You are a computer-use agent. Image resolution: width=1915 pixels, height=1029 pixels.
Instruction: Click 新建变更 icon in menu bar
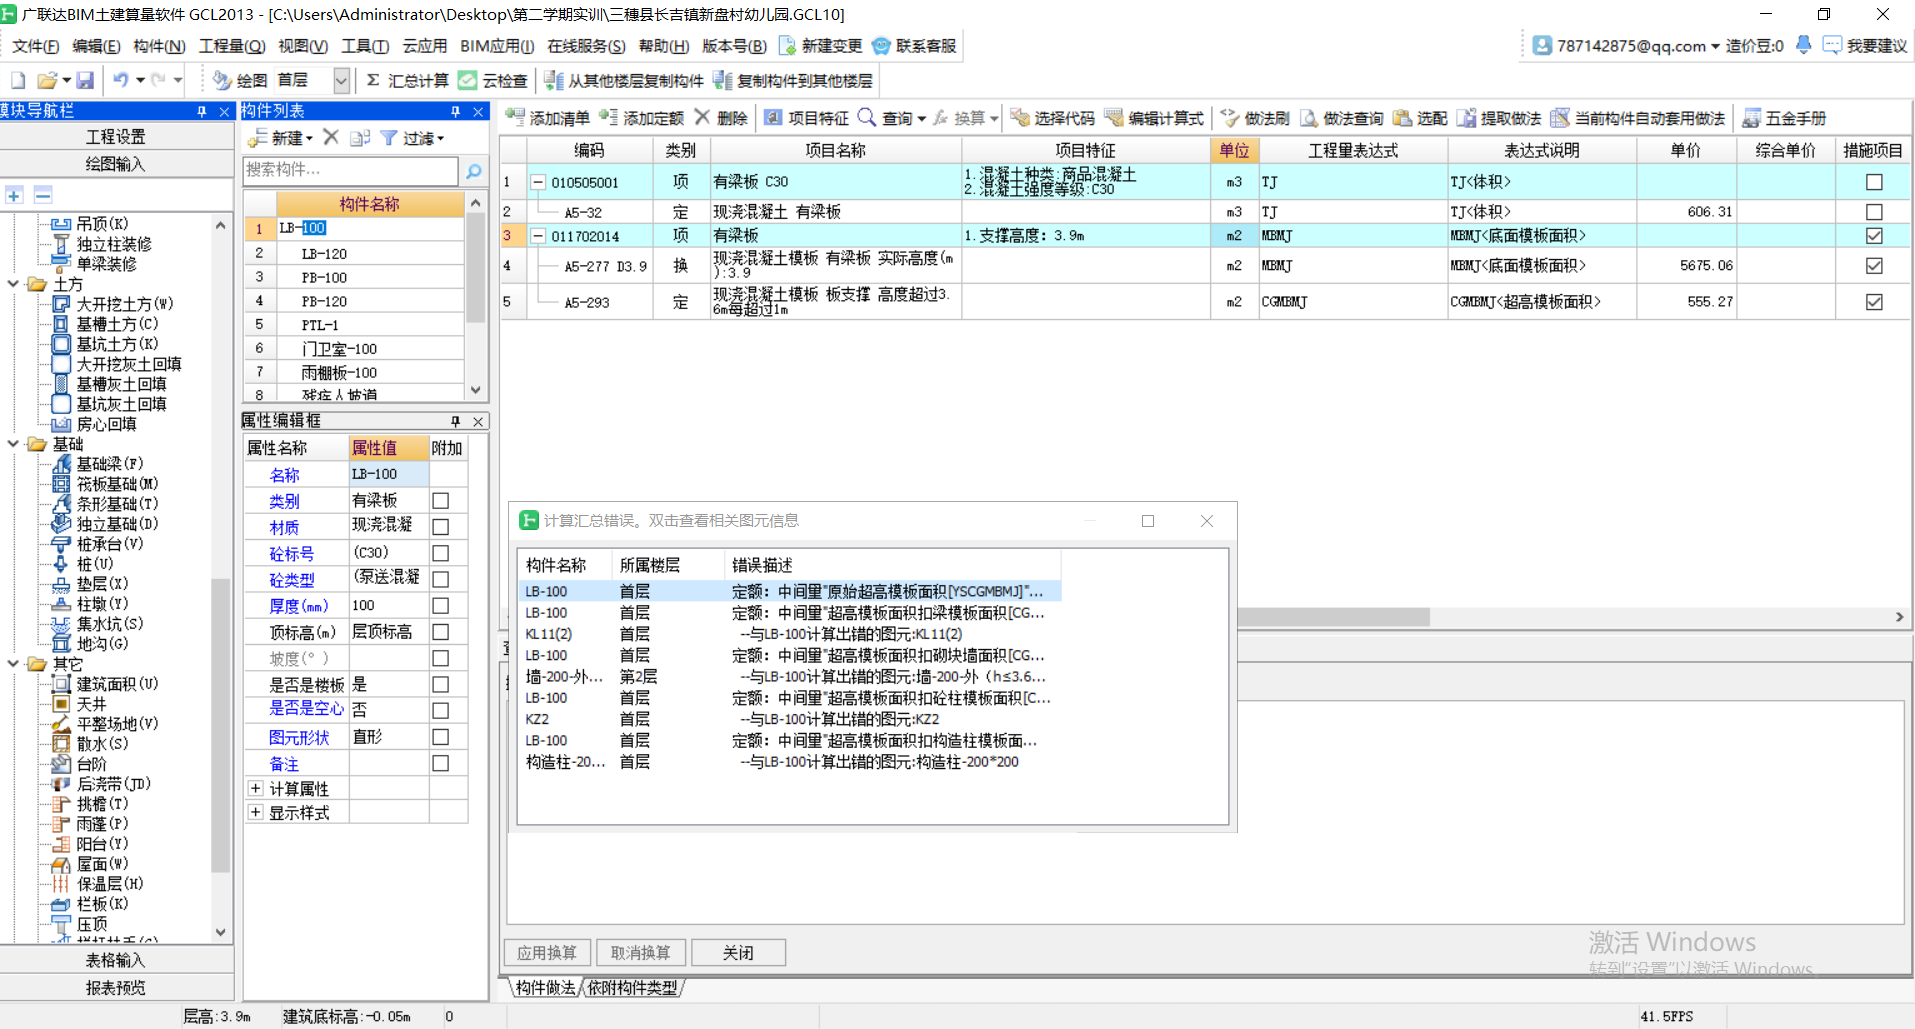click(x=787, y=46)
